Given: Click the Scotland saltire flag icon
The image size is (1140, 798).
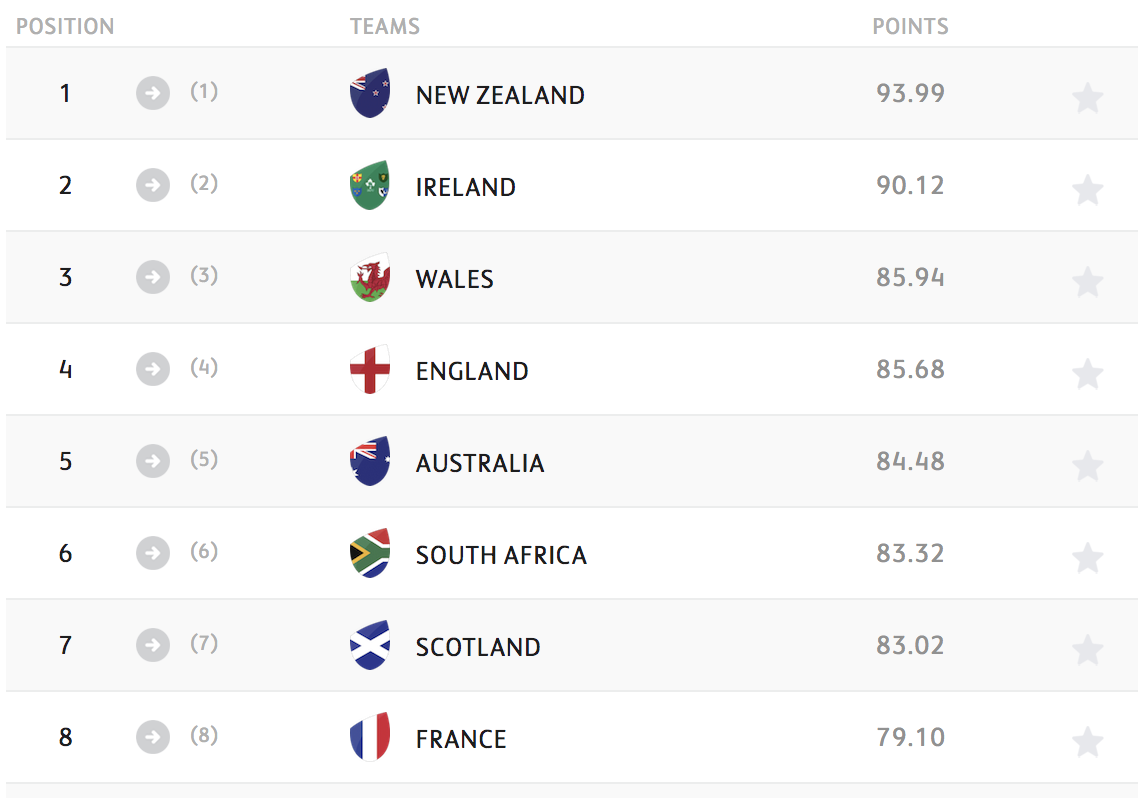Looking at the screenshot, I should [369, 645].
